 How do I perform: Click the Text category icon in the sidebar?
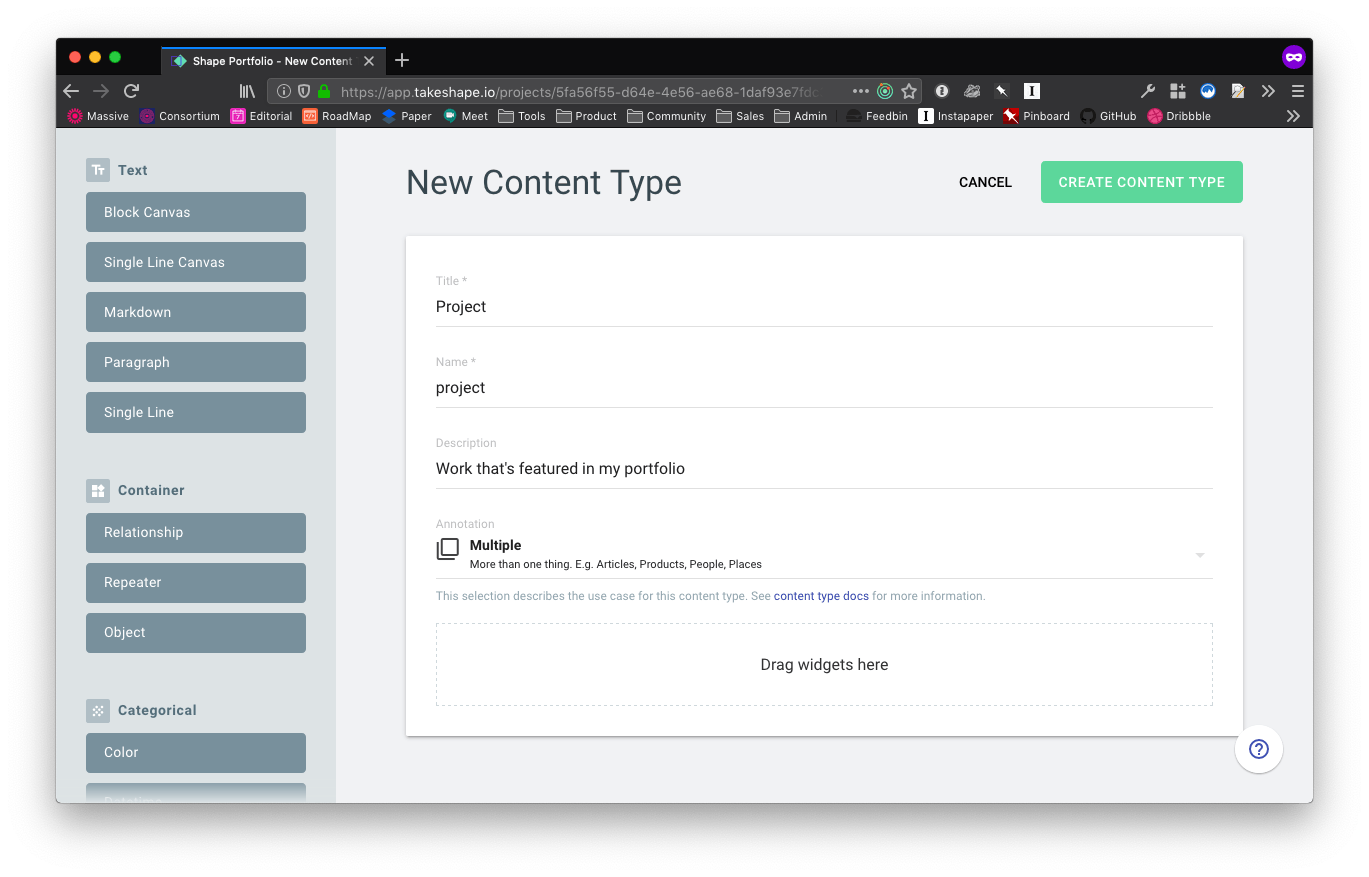pos(97,170)
